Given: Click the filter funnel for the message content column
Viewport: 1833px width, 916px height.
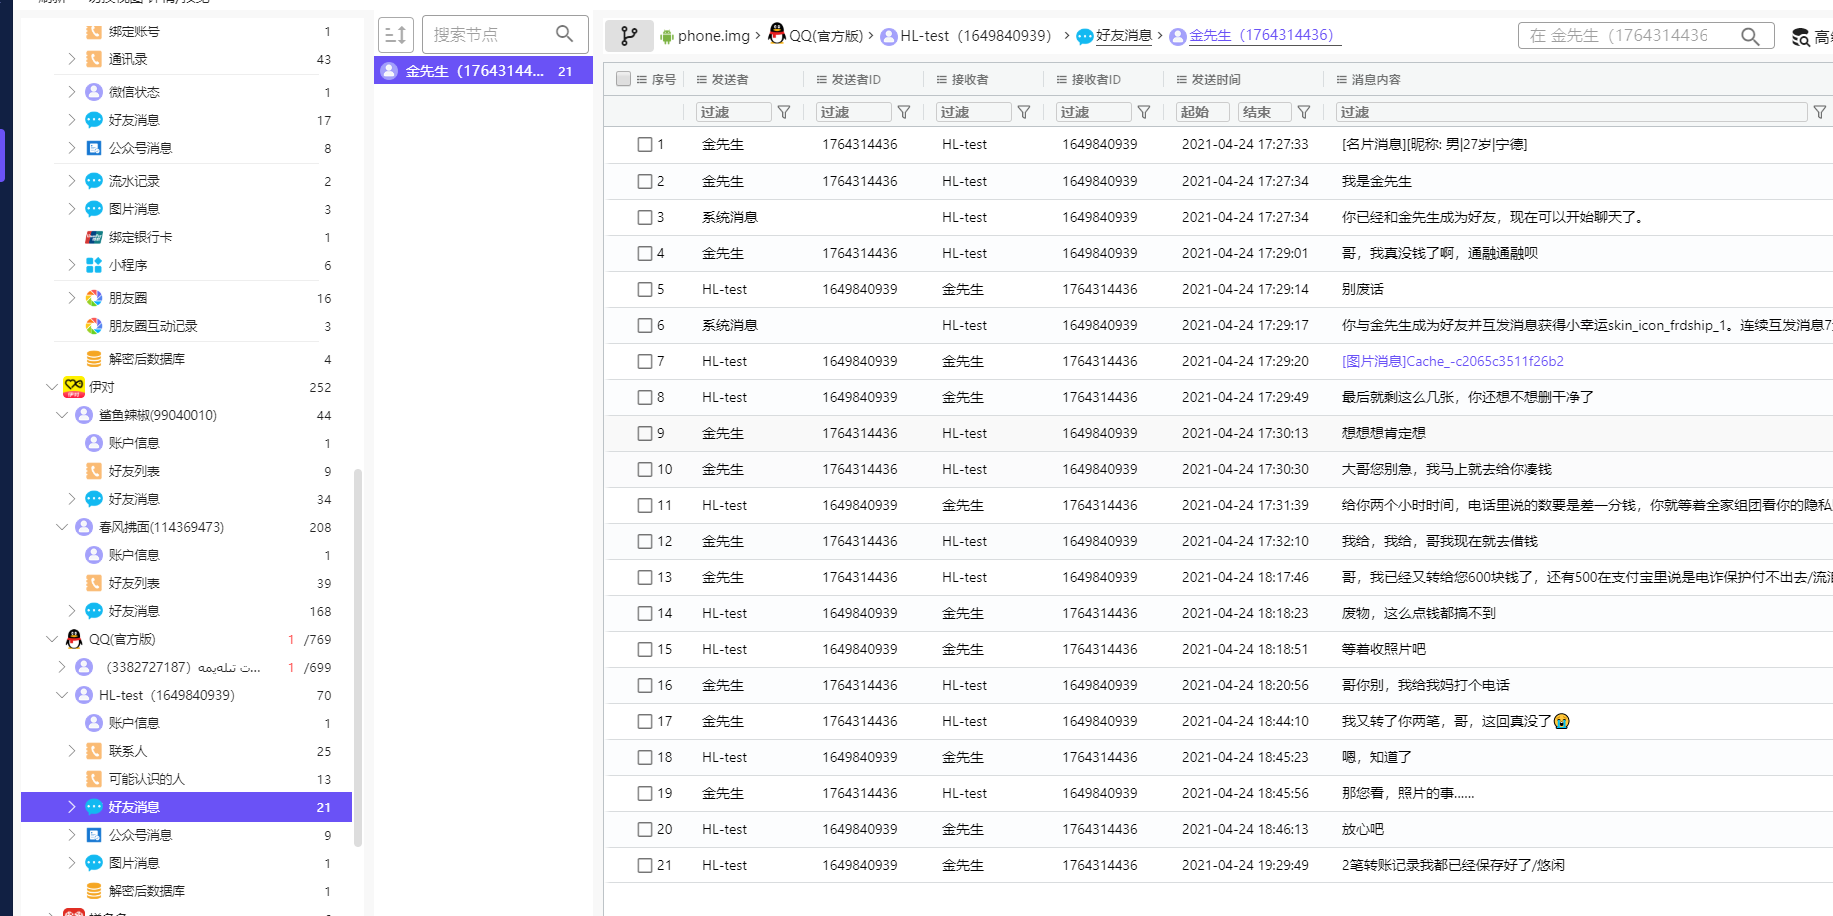Looking at the screenshot, I should [1820, 112].
